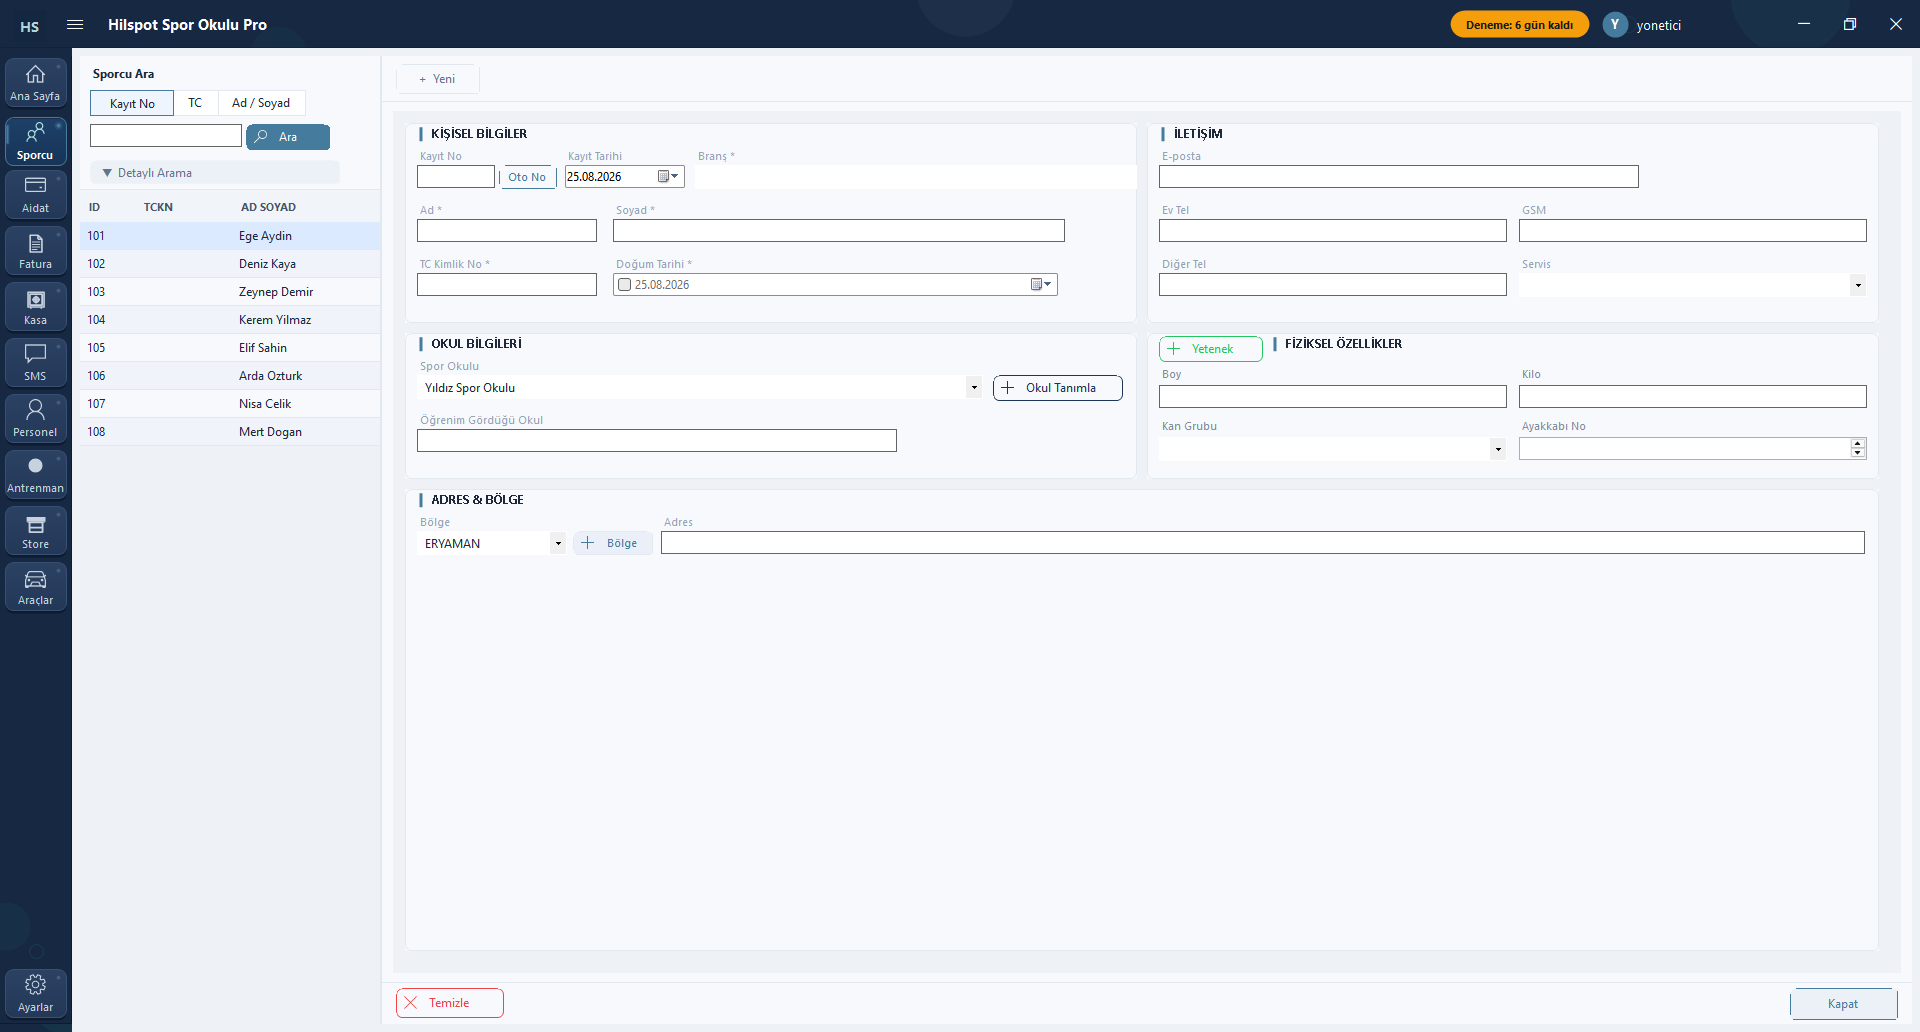Click the HS application logo
Screen dimensions: 1920x1032
click(30, 26)
